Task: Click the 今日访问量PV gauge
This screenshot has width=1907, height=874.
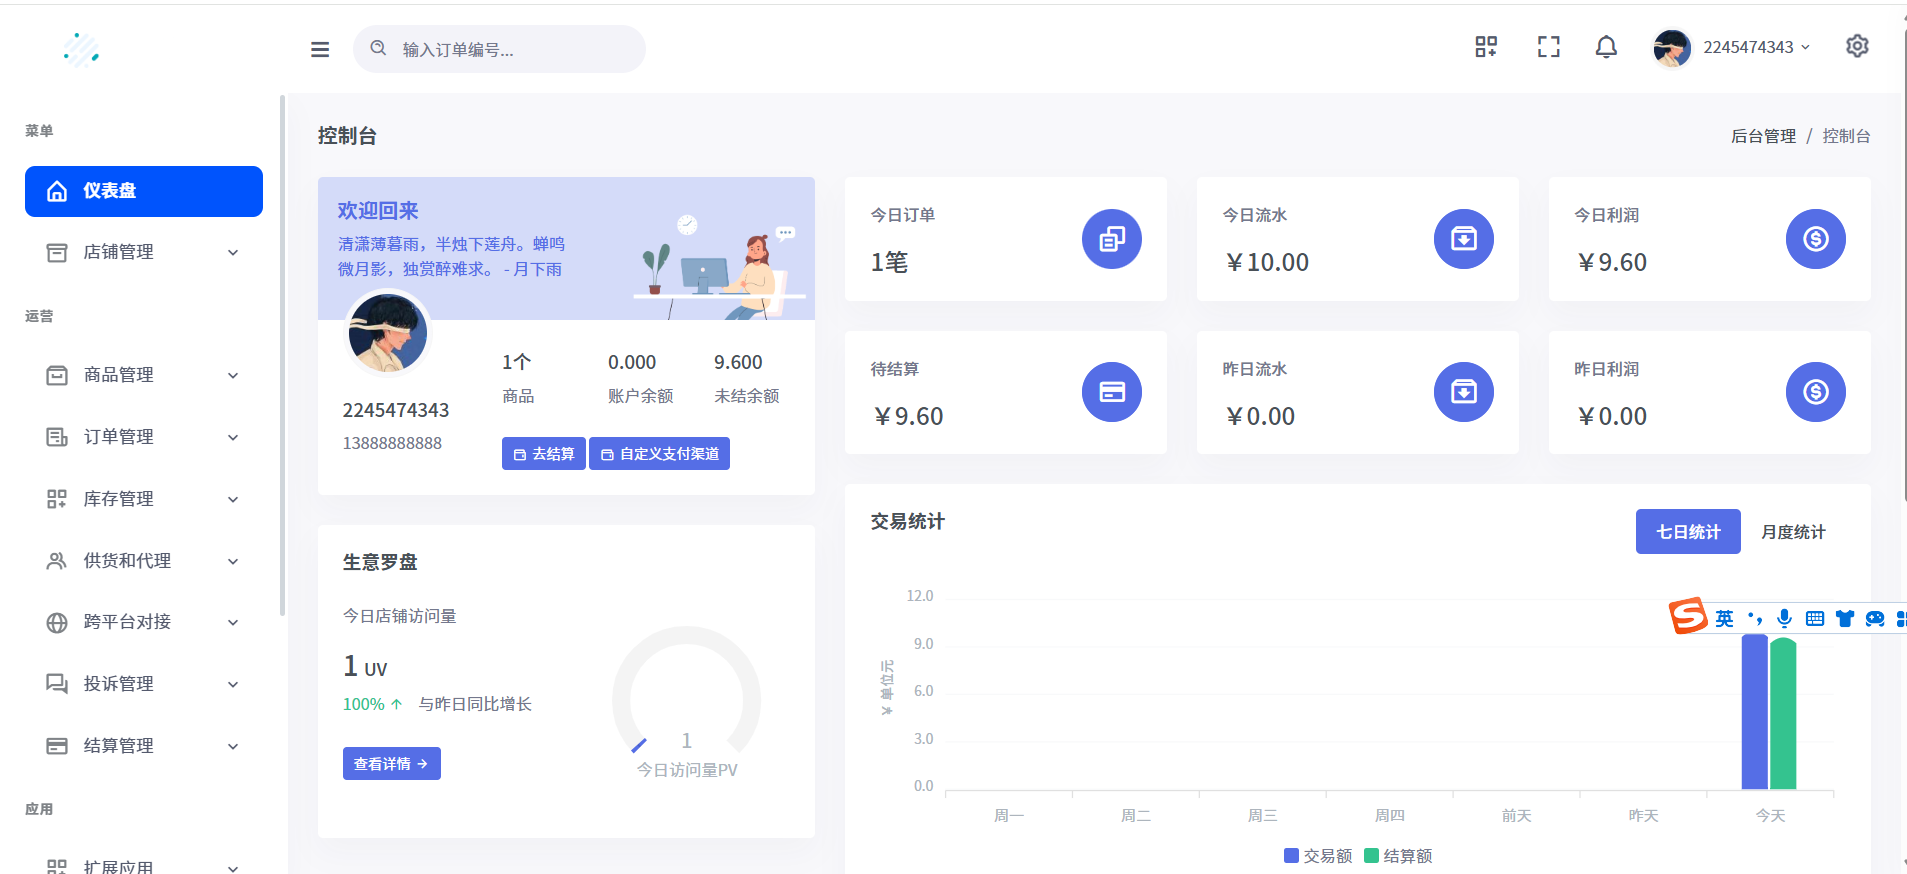Action: (x=687, y=700)
